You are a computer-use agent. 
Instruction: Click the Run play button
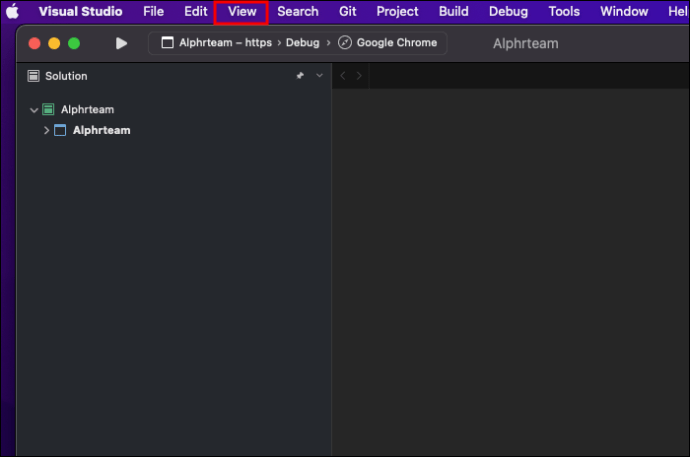[x=121, y=43]
